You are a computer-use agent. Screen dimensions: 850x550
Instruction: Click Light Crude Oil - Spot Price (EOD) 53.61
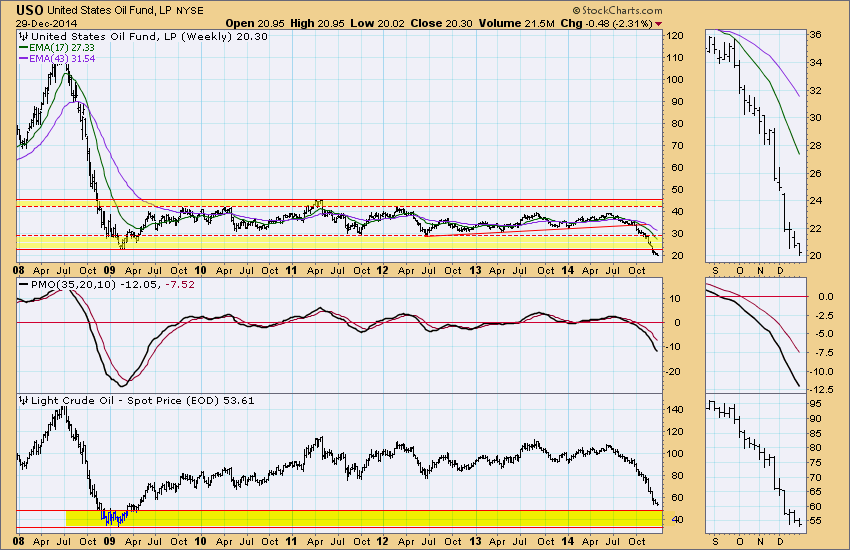click(143, 400)
